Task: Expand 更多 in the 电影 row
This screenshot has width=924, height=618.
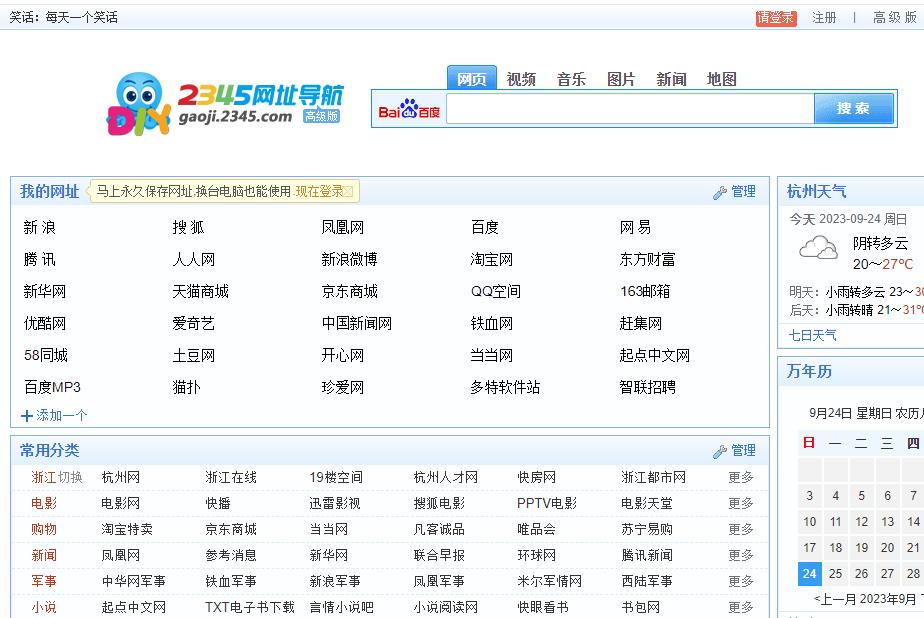Action: pos(741,503)
